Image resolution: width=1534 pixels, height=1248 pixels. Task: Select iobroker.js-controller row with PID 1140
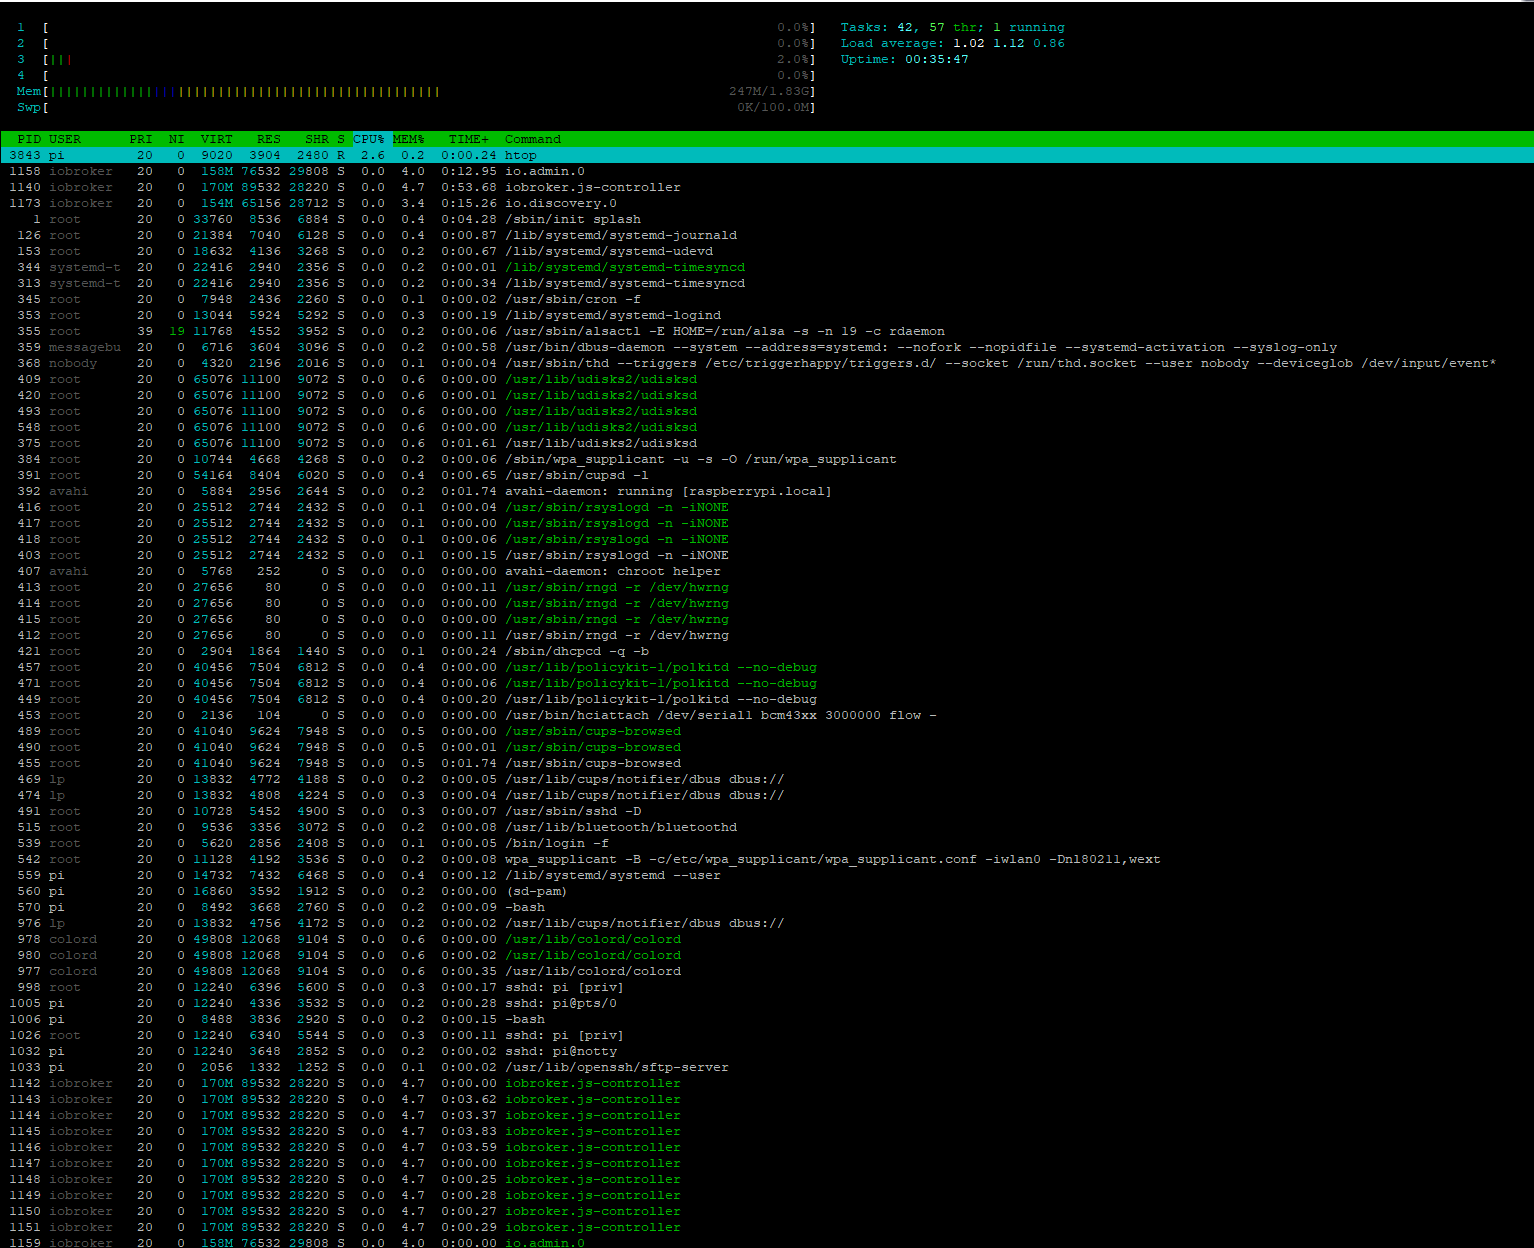pyautogui.click(x=767, y=187)
